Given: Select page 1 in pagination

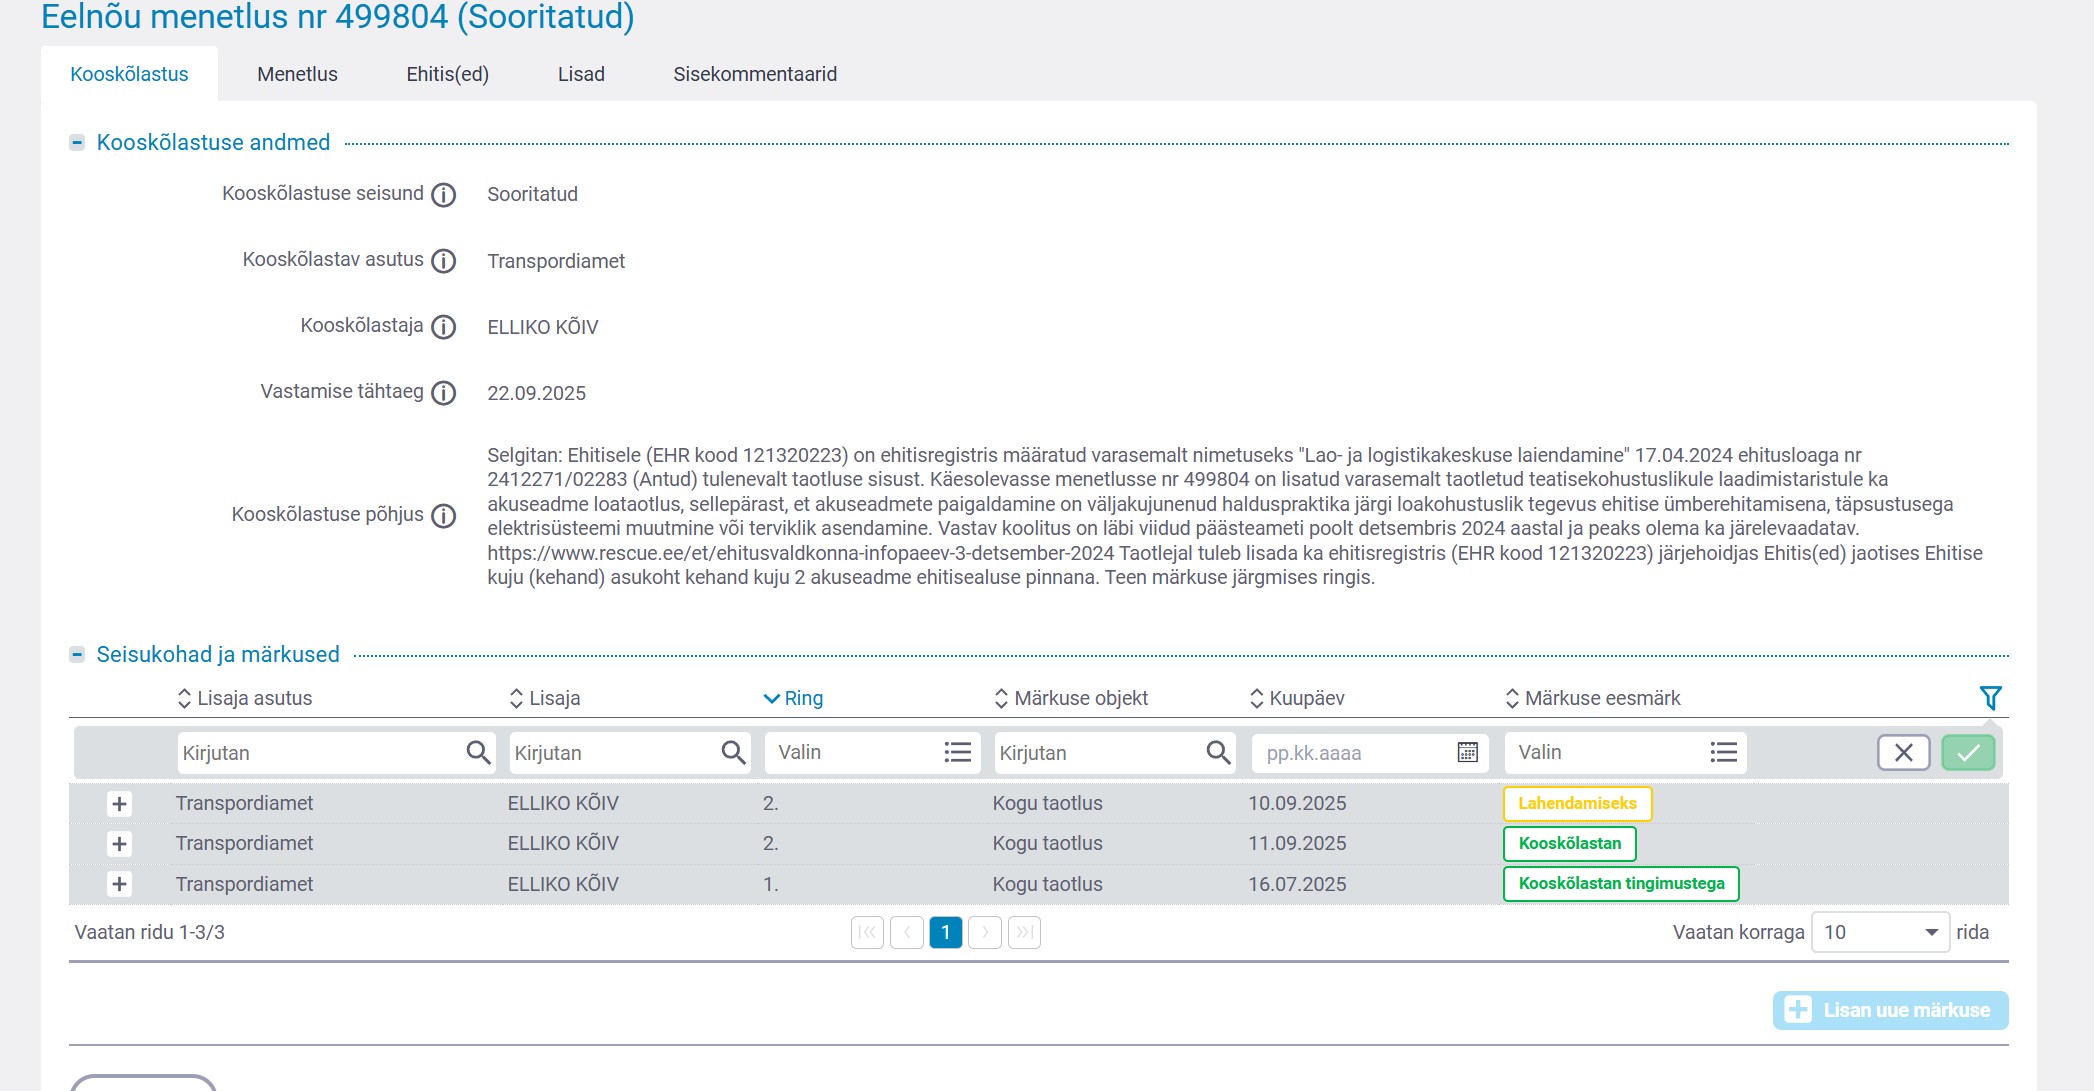Looking at the screenshot, I should coord(945,932).
